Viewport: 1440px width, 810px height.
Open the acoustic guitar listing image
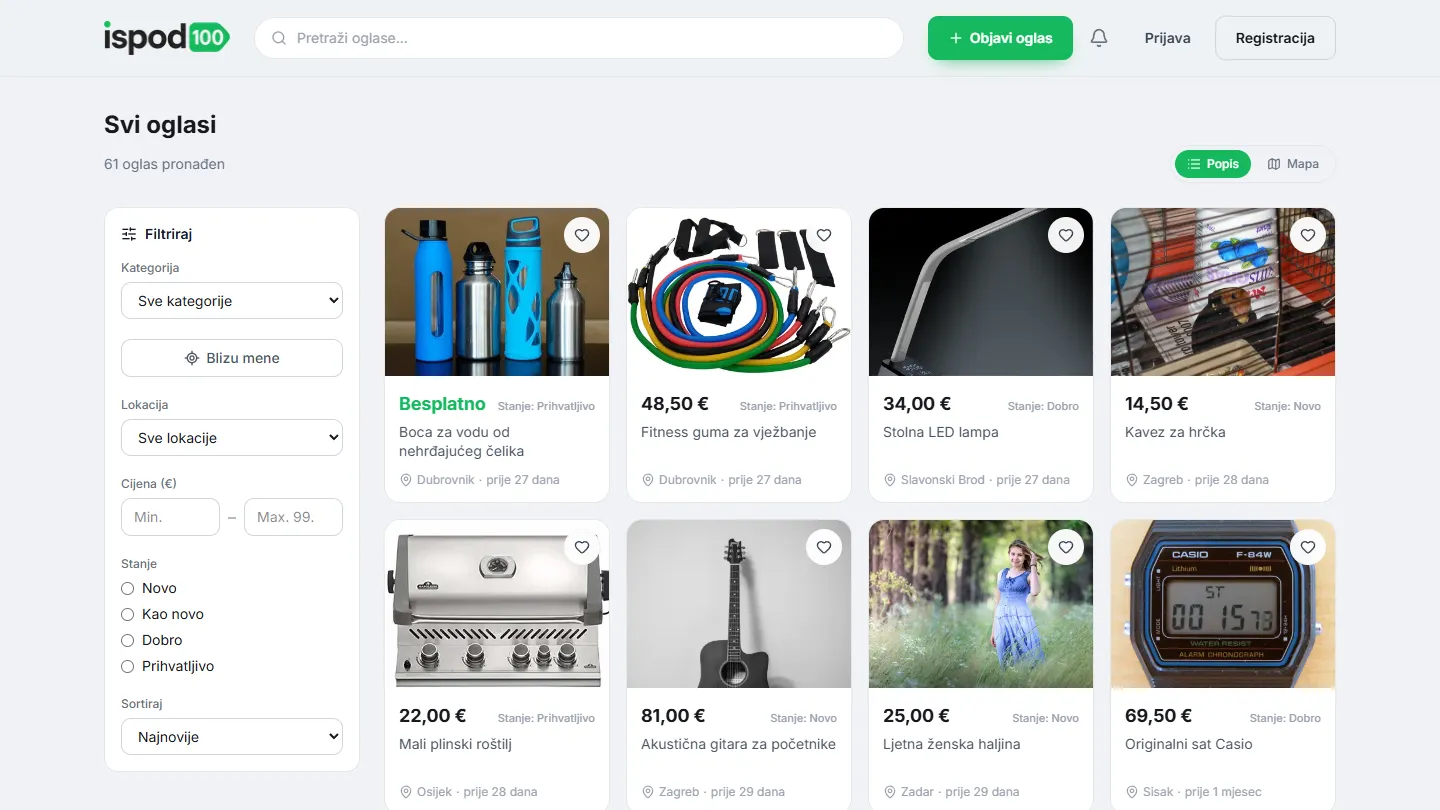[x=739, y=604]
